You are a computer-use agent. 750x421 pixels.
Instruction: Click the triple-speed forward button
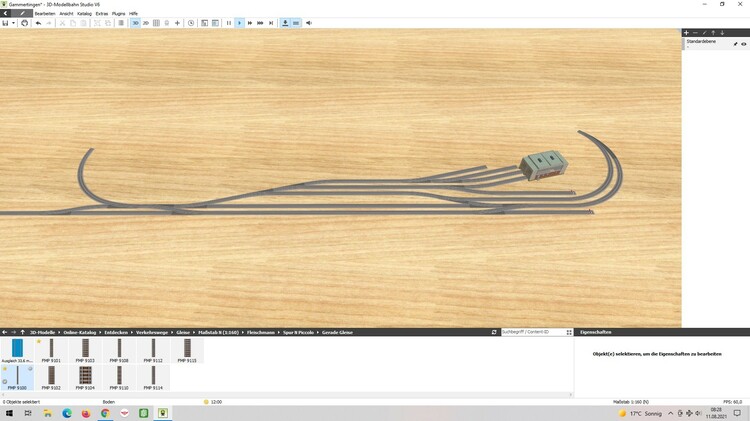pos(260,23)
